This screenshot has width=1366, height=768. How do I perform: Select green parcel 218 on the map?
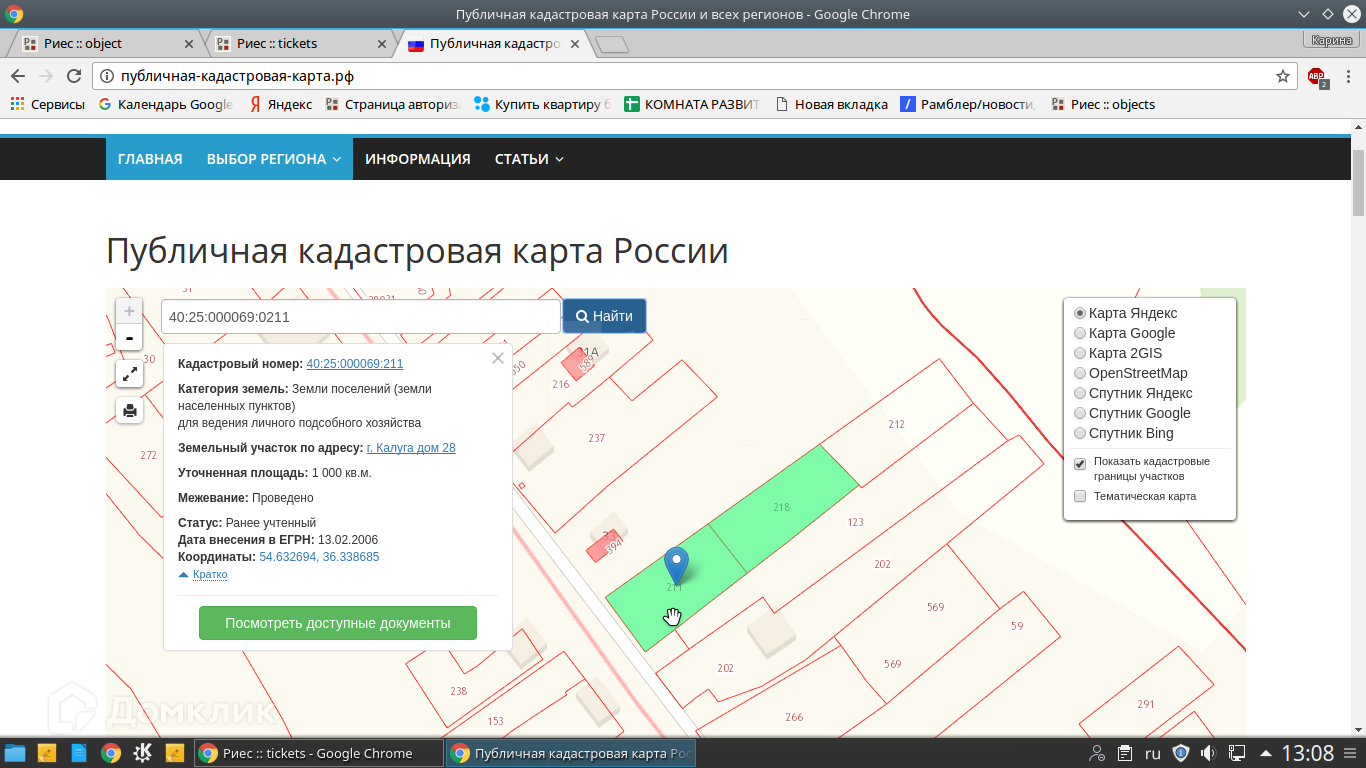[784, 509]
